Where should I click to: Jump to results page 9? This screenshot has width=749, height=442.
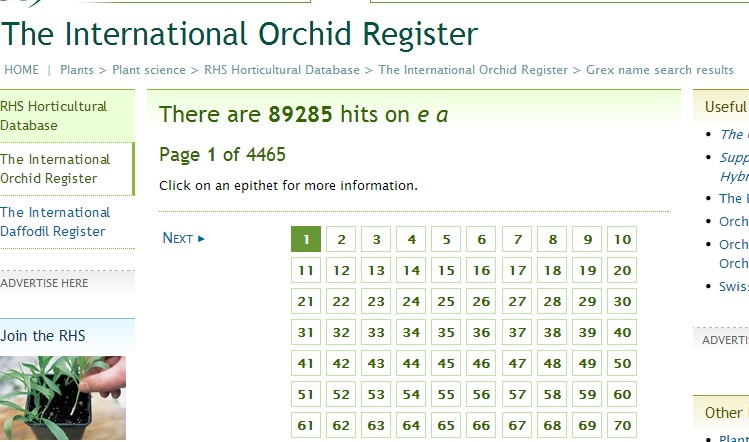click(588, 239)
